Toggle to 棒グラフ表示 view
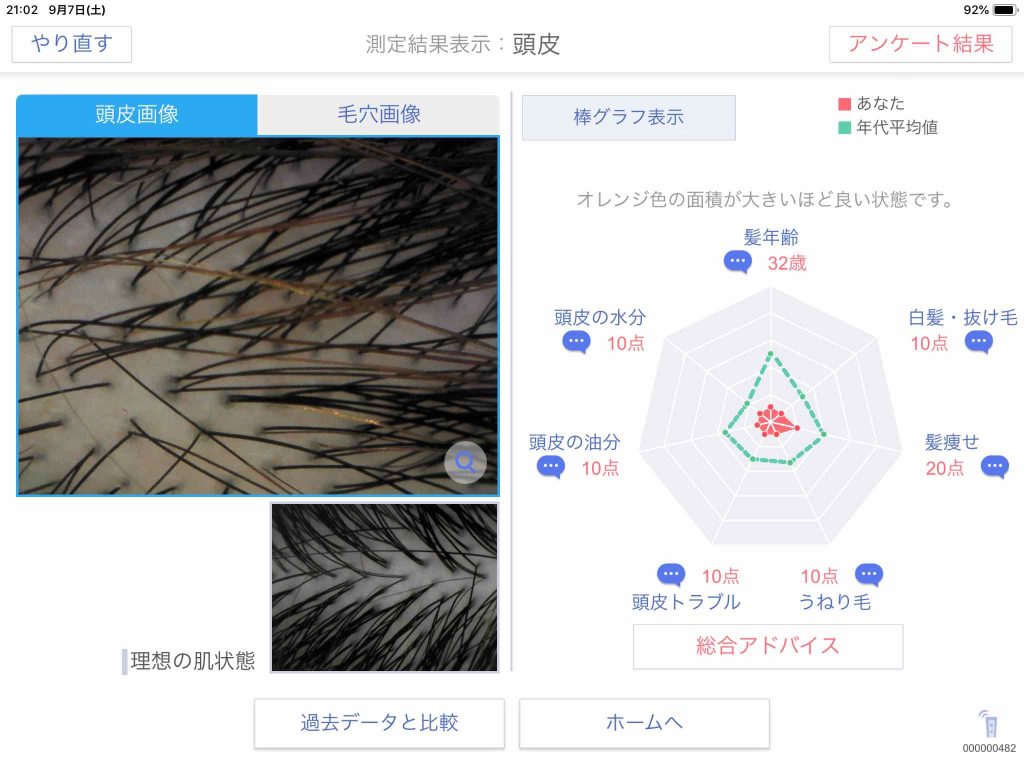The width and height of the screenshot is (1024, 768). [628, 118]
